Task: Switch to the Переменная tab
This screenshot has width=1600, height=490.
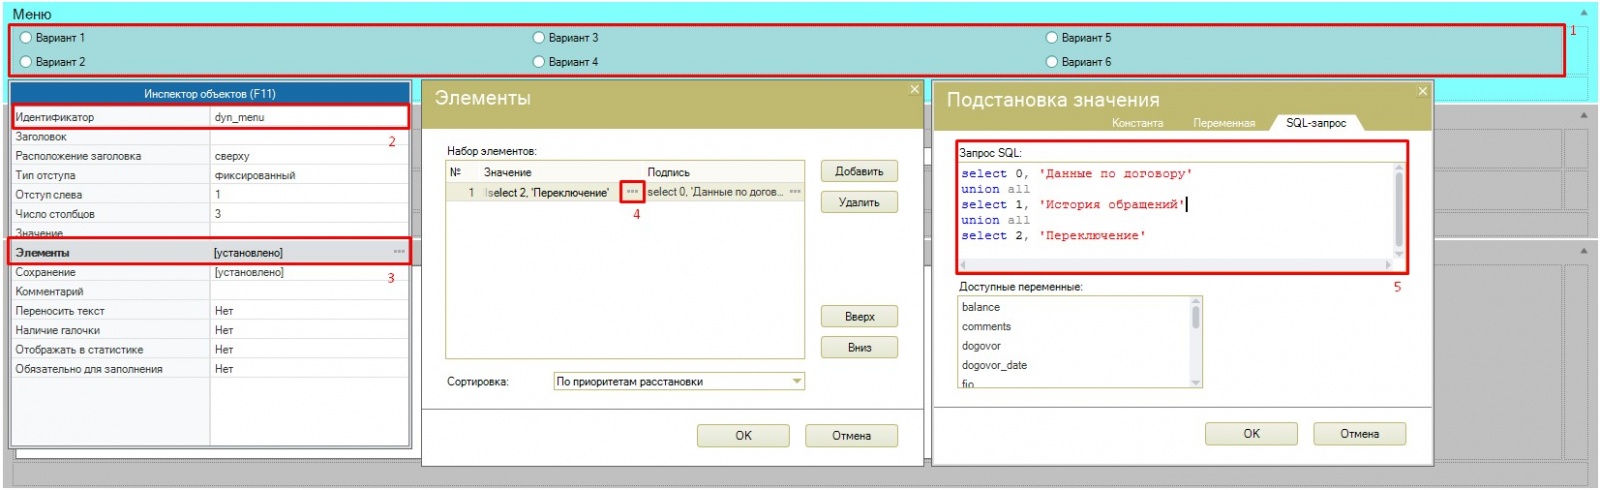Action: pyautogui.click(x=1223, y=123)
